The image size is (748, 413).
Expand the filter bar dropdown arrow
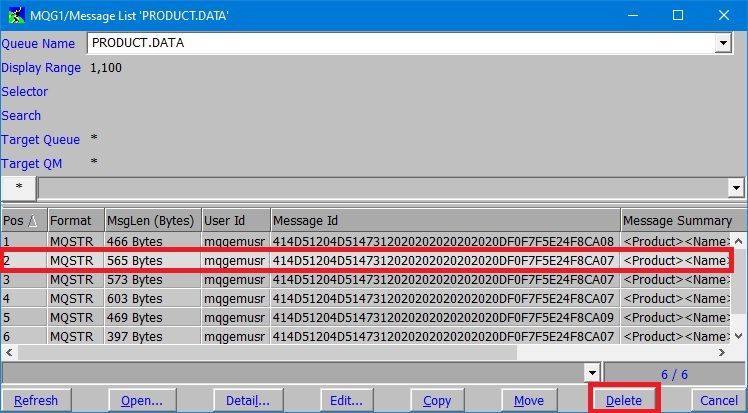point(736,188)
